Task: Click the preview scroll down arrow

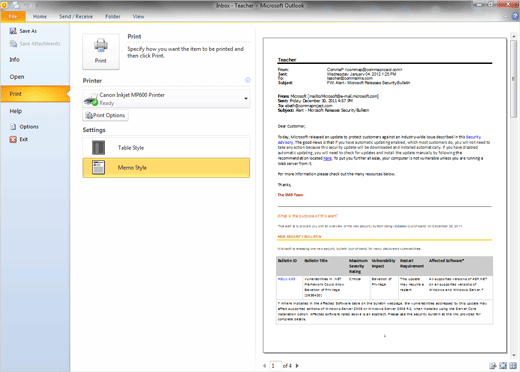Action: pos(514,355)
